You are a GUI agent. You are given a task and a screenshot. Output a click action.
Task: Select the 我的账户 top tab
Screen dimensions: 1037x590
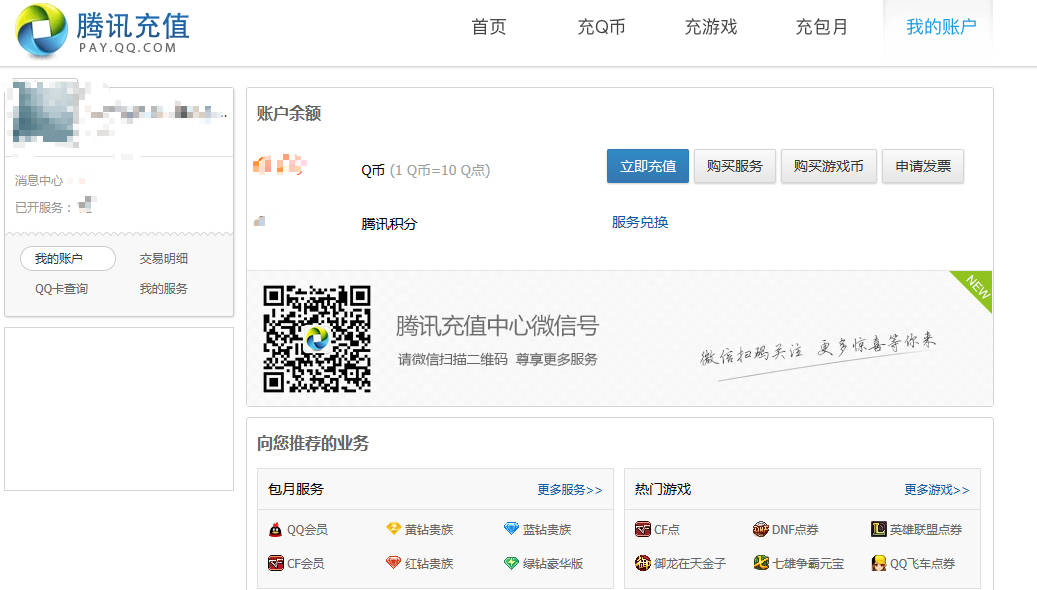pos(940,27)
